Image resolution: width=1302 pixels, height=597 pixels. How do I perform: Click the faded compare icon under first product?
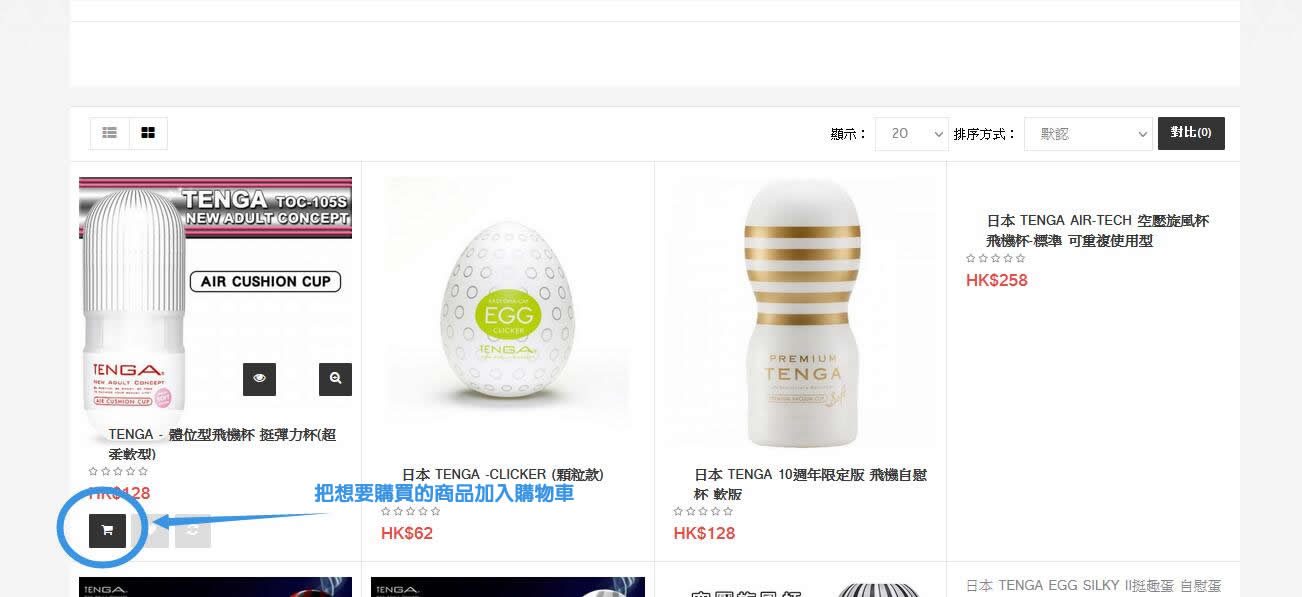click(193, 530)
